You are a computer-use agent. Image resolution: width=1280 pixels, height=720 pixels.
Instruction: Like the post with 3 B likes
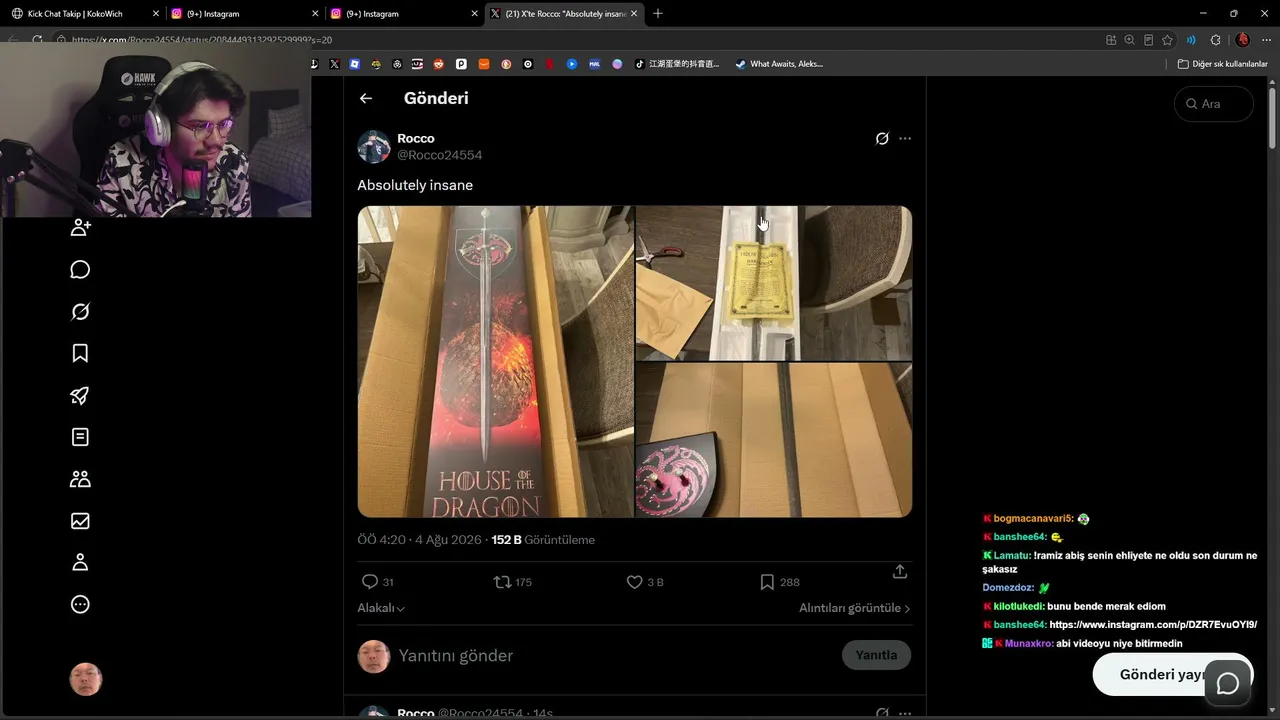(x=634, y=582)
